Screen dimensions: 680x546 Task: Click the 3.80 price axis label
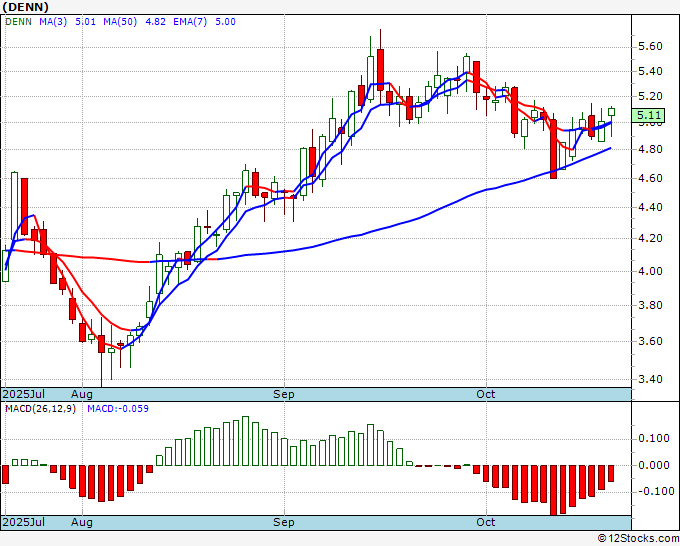point(651,305)
